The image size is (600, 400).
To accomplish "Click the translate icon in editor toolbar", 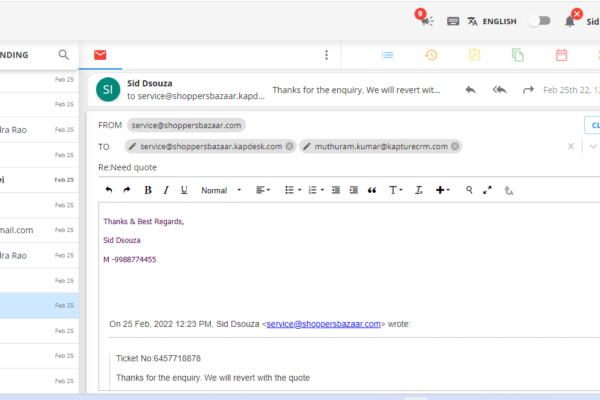I will pyautogui.click(x=509, y=190).
